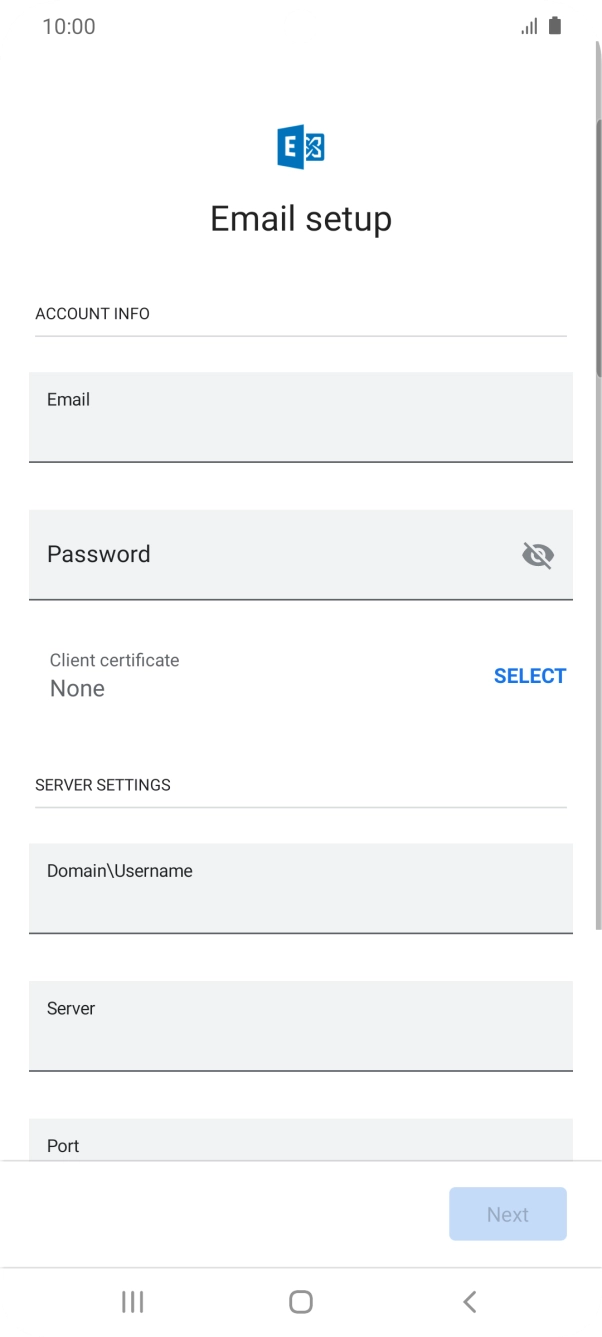This screenshot has height=1337, width=602.
Task: Tap the Back navigation arrow
Action: [x=469, y=1301]
